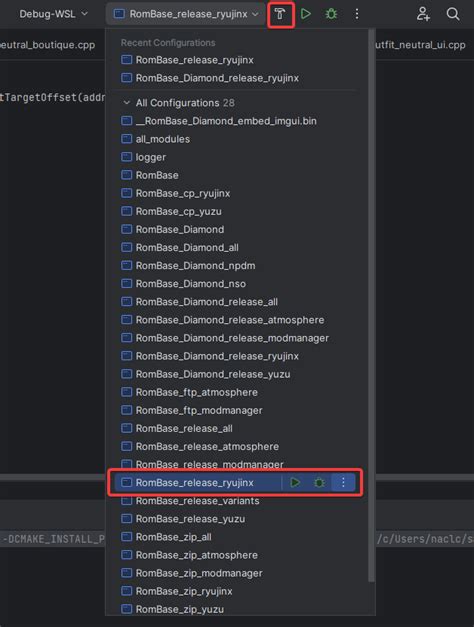The image size is (474, 627).
Task: Select RomBase_cp_yuzu in the list
Action: pos(236,211)
